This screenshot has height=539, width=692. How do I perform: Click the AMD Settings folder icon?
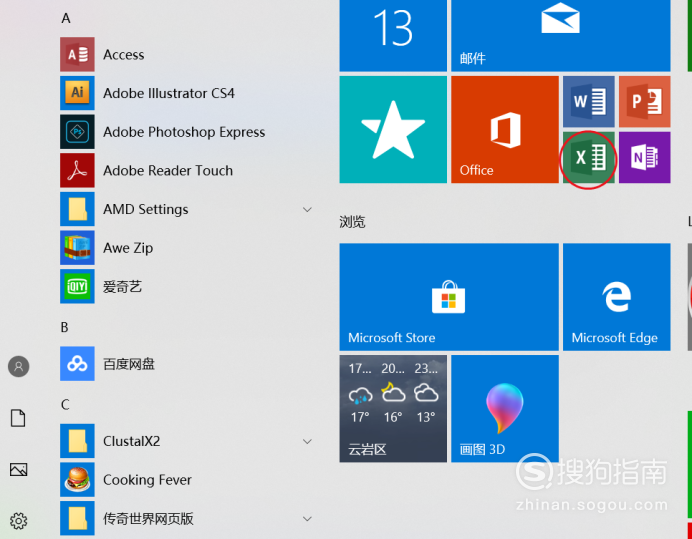77,209
